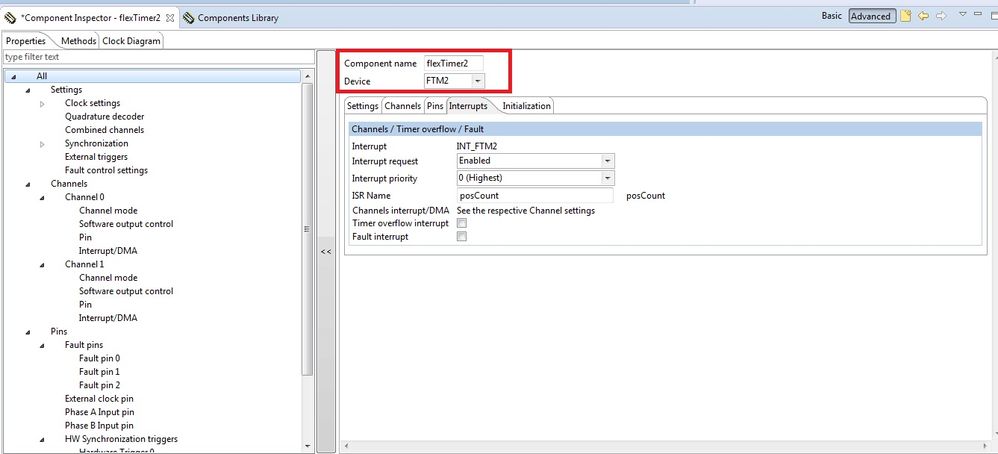
Task: Select Interrupt/DMA under Channel 1
Action: point(108,318)
